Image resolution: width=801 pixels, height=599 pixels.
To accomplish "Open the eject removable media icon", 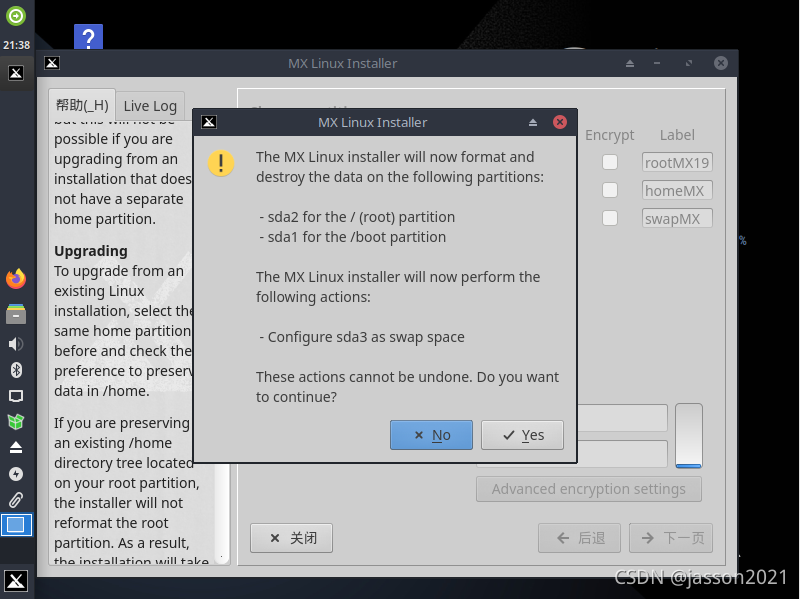I will (16, 448).
